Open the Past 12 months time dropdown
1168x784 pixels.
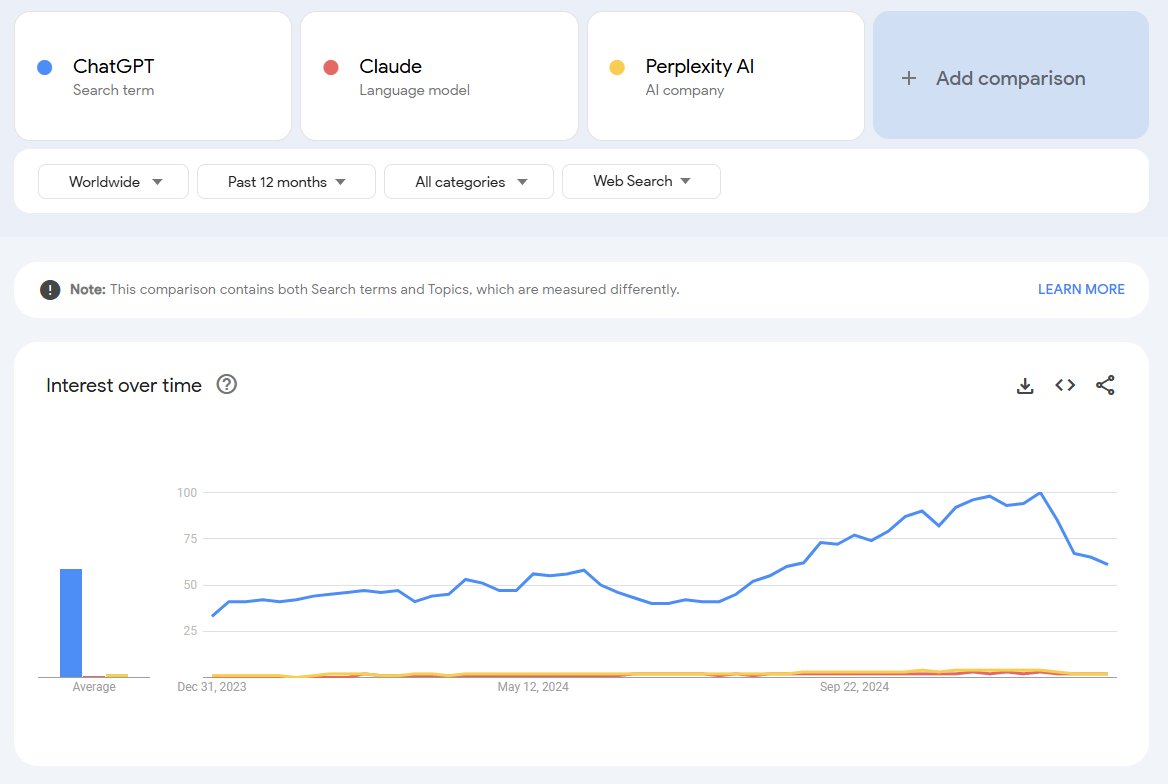click(x=286, y=181)
